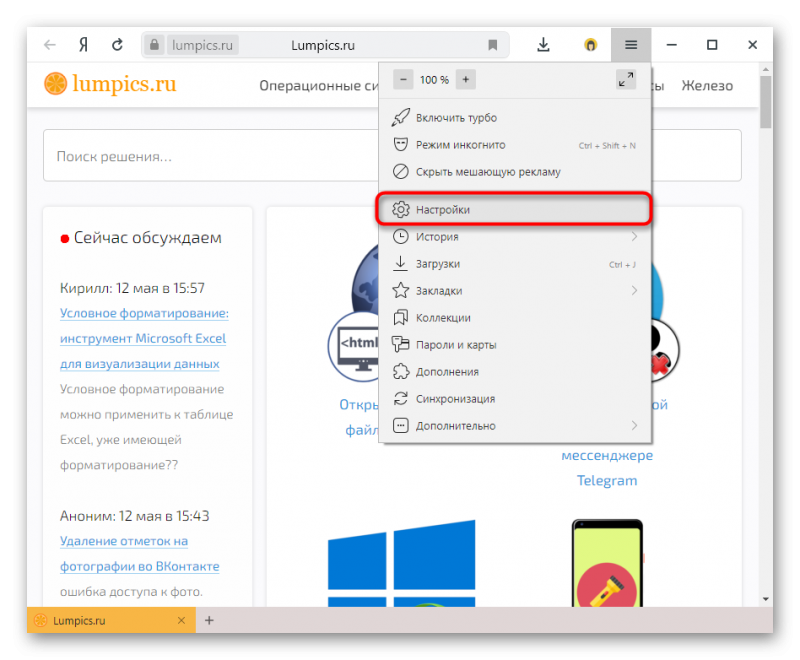
Task: Click the scrollbar down arrow
Action: point(765,599)
